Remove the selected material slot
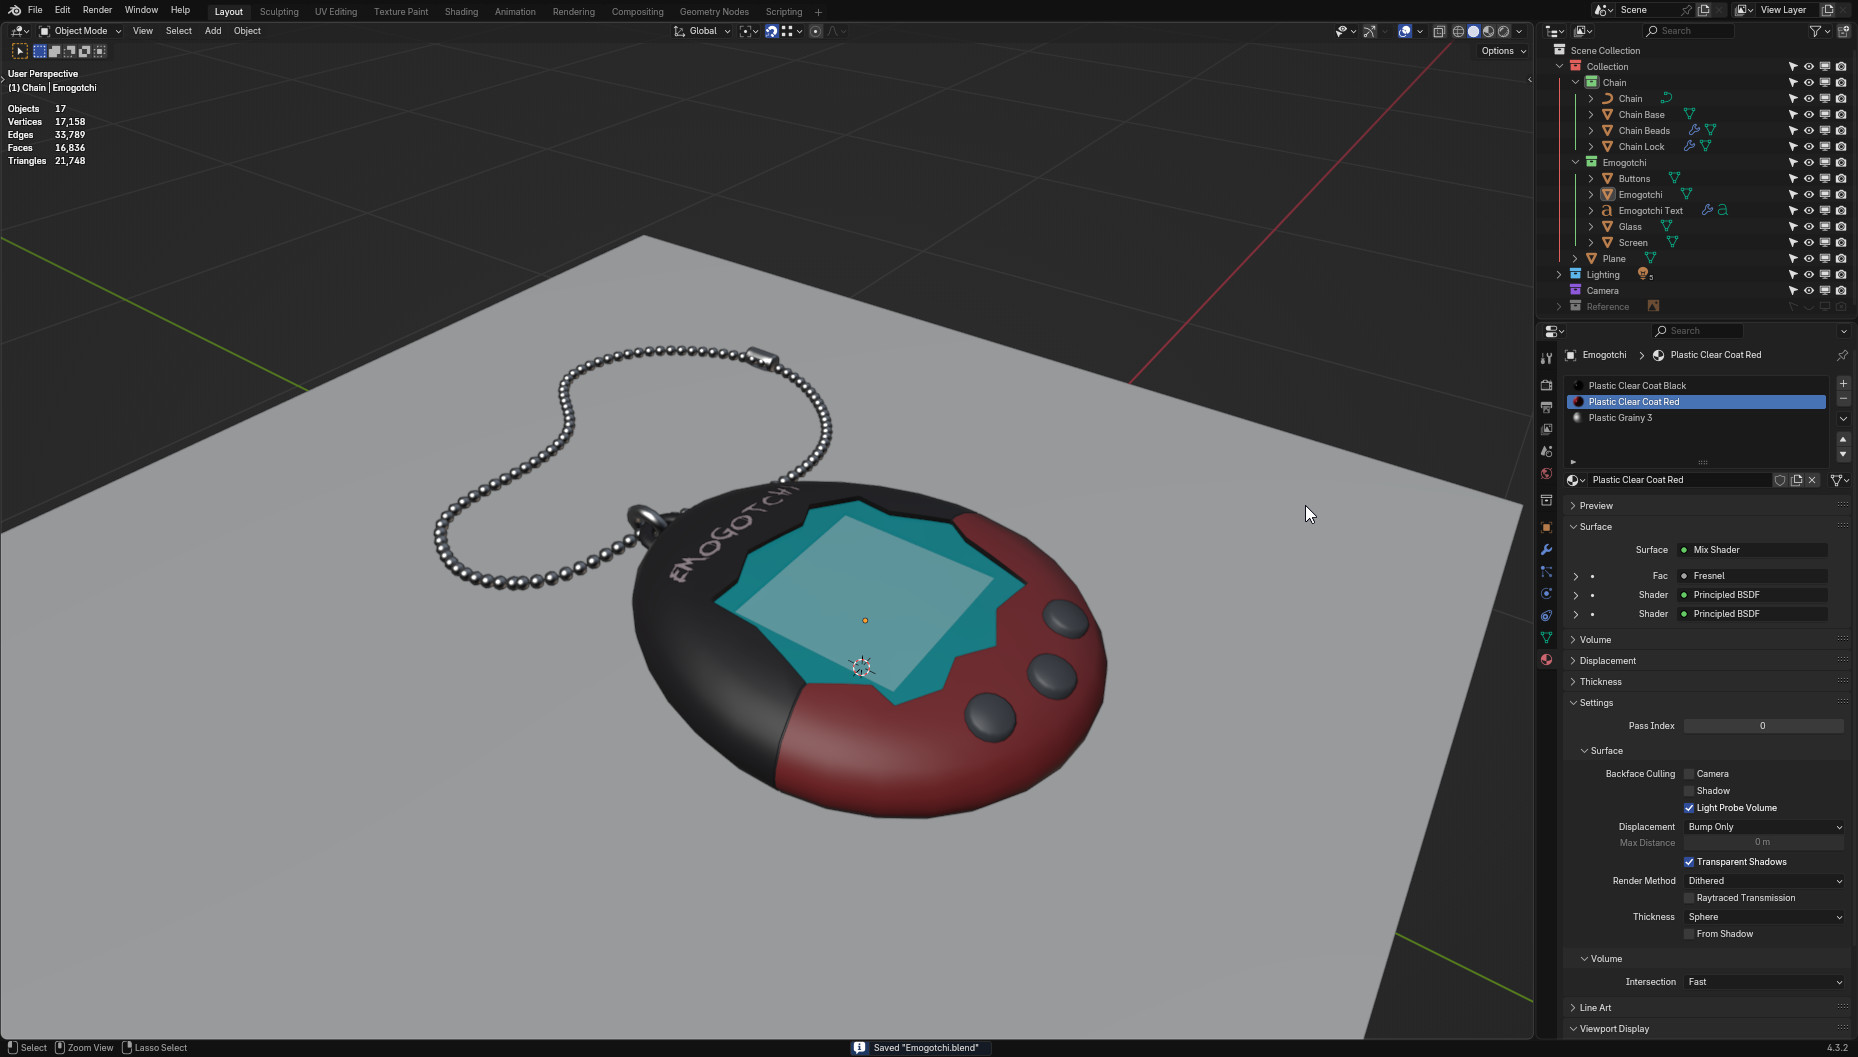The width and height of the screenshot is (1858, 1057). click(x=1843, y=399)
